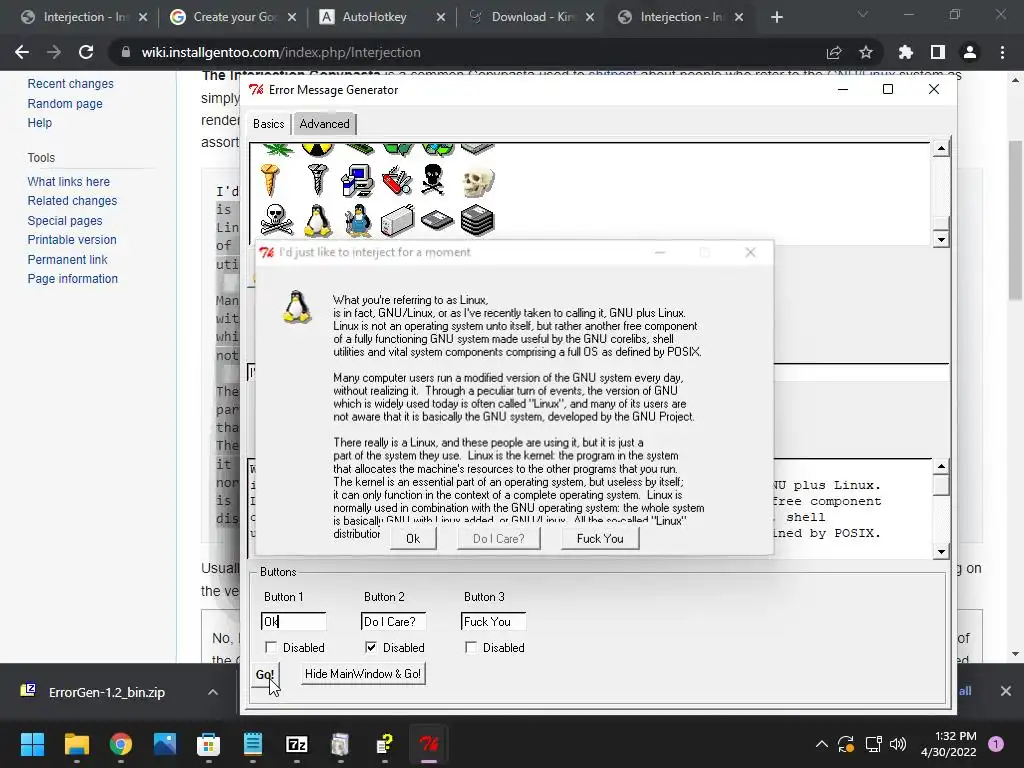This screenshot has height=768, width=1024.
Task: Show hidden system tray icons
Action: 822,744
